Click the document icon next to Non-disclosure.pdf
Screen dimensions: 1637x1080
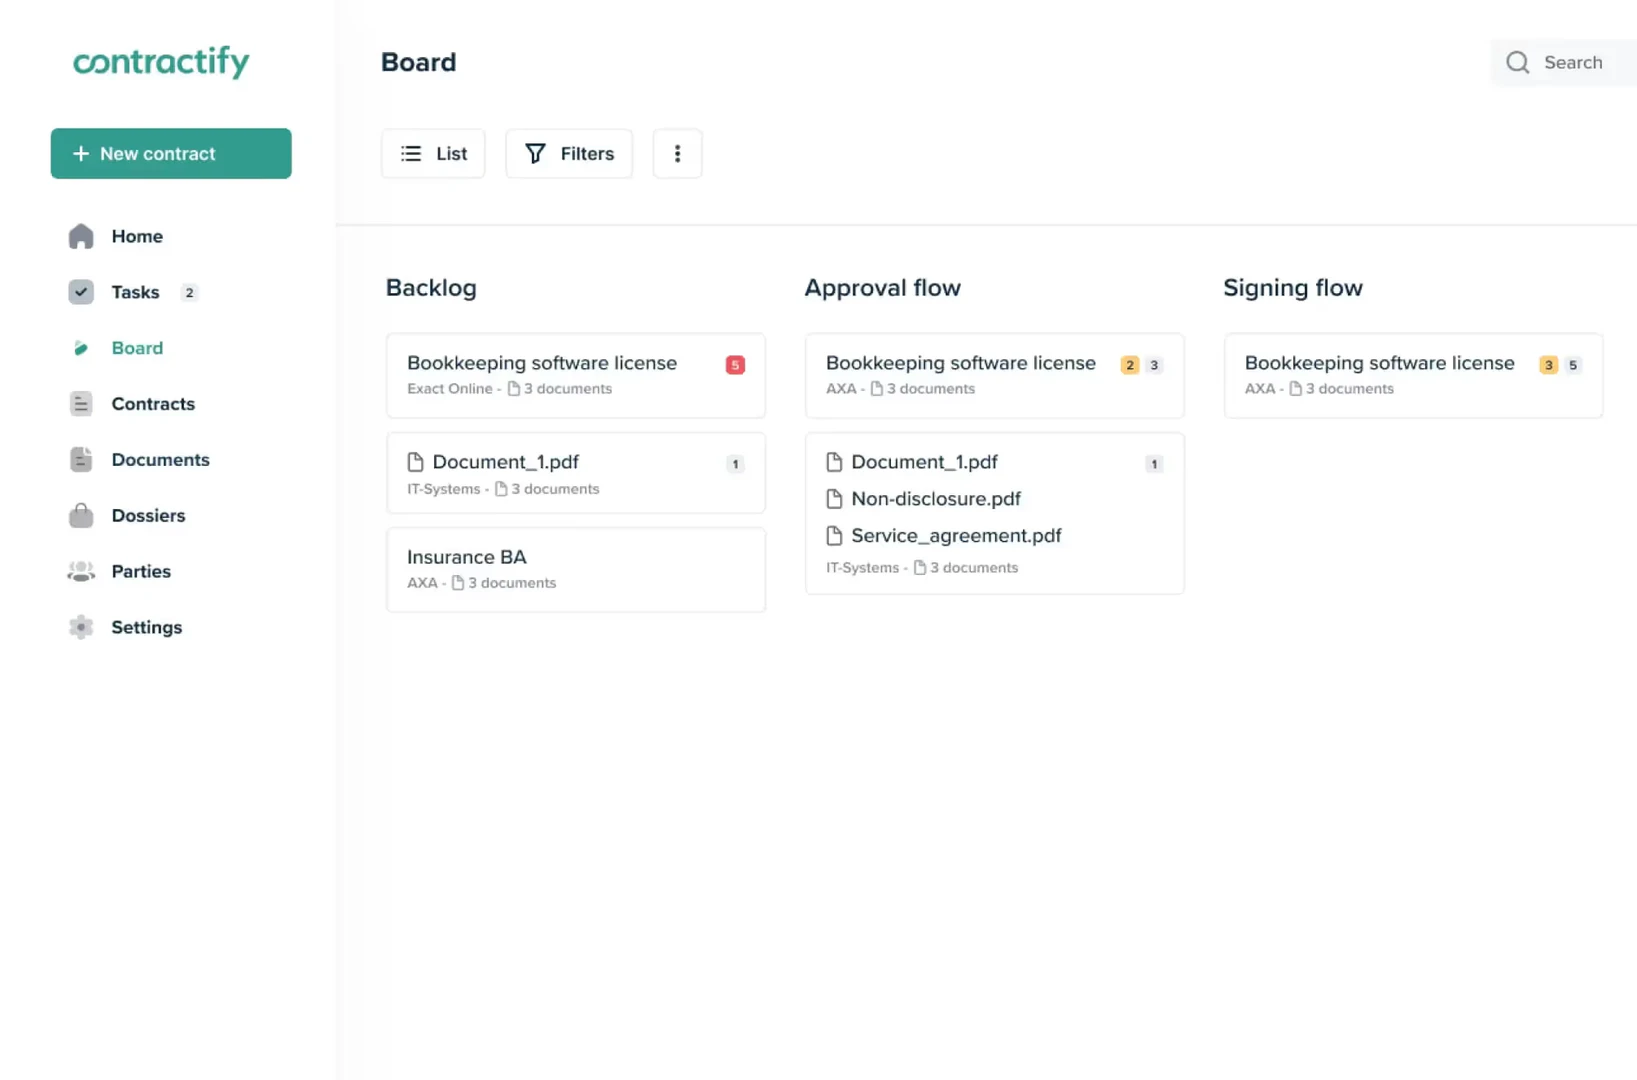coord(835,498)
